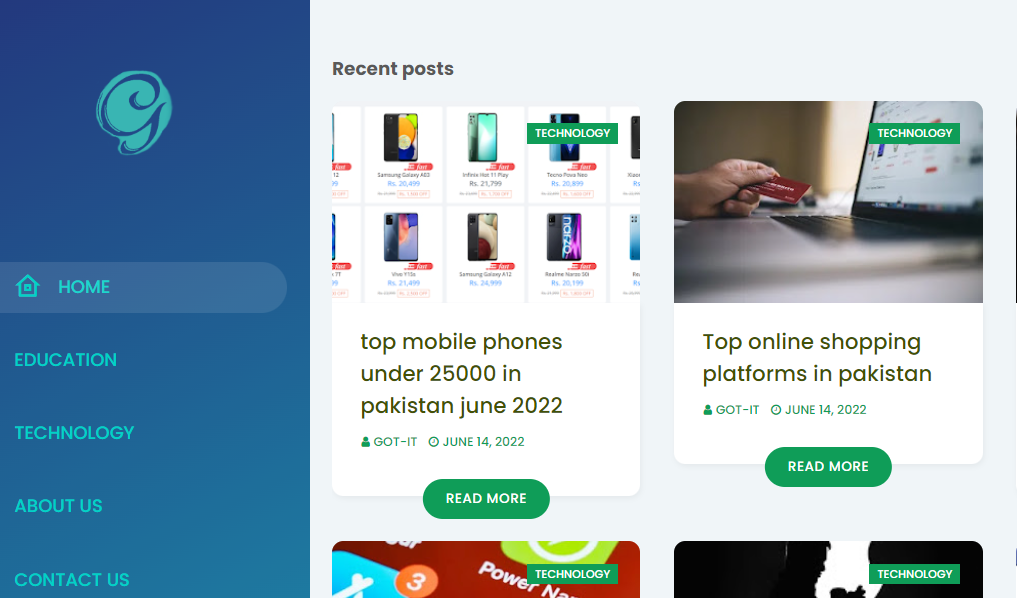Open the credit card laptop thumbnail
This screenshot has height=598, width=1017.
pos(828,202)
